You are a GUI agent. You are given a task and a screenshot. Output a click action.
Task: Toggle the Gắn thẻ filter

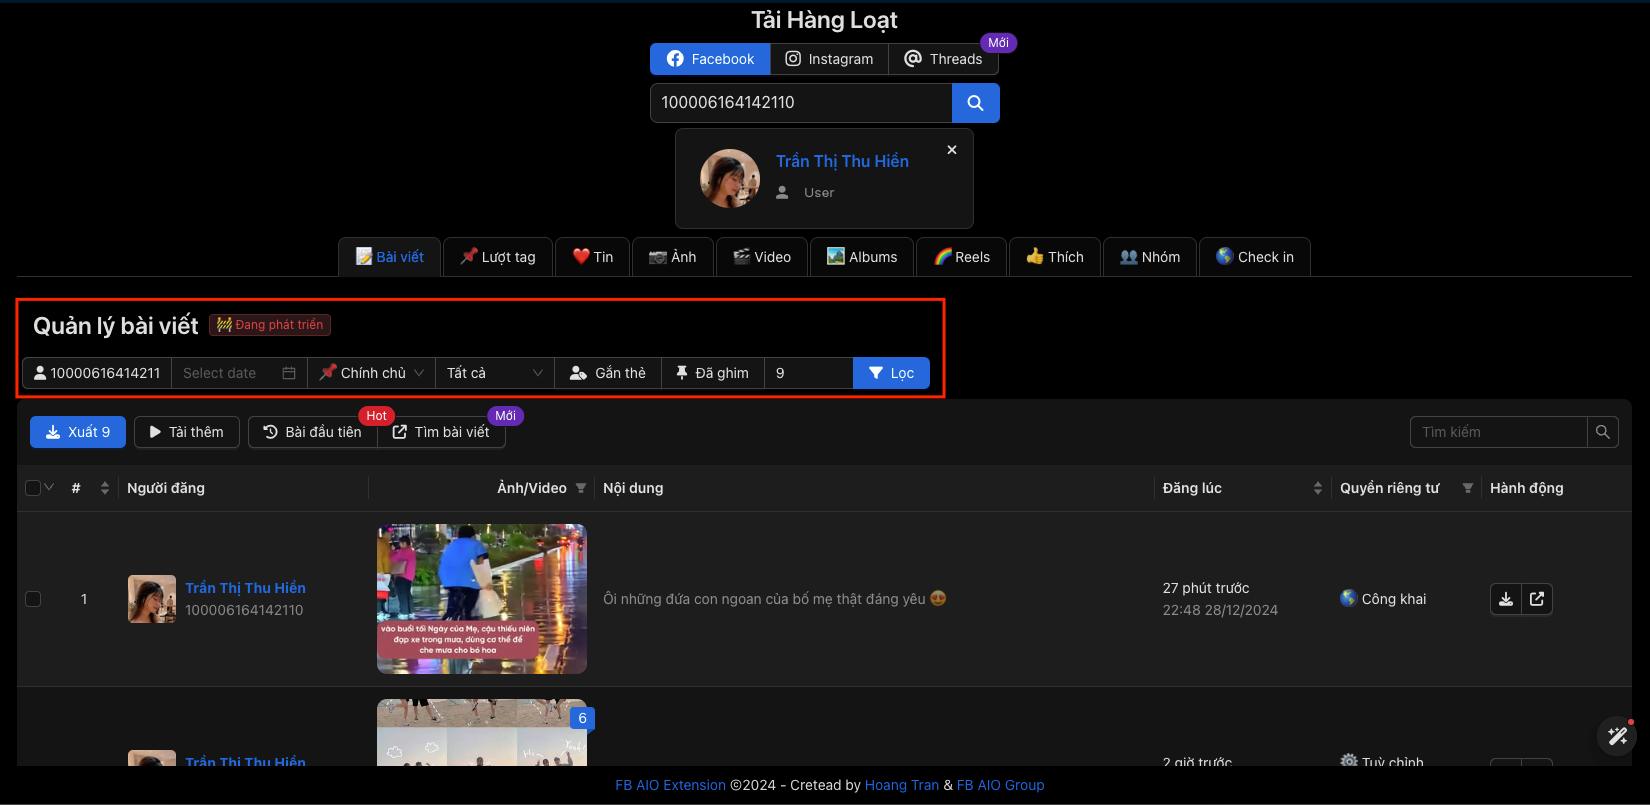tap(607, 373)
